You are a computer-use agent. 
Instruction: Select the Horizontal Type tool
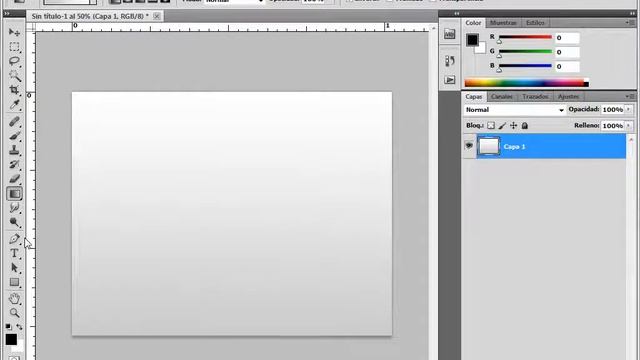pyautogui.click(x=14, y=253)
